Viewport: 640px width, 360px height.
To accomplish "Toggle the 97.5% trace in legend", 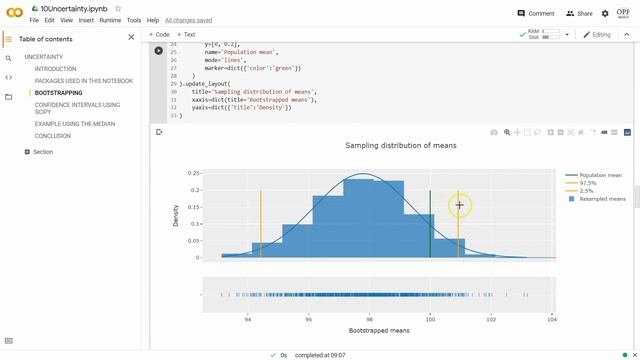I will click(x=581, y=183).
